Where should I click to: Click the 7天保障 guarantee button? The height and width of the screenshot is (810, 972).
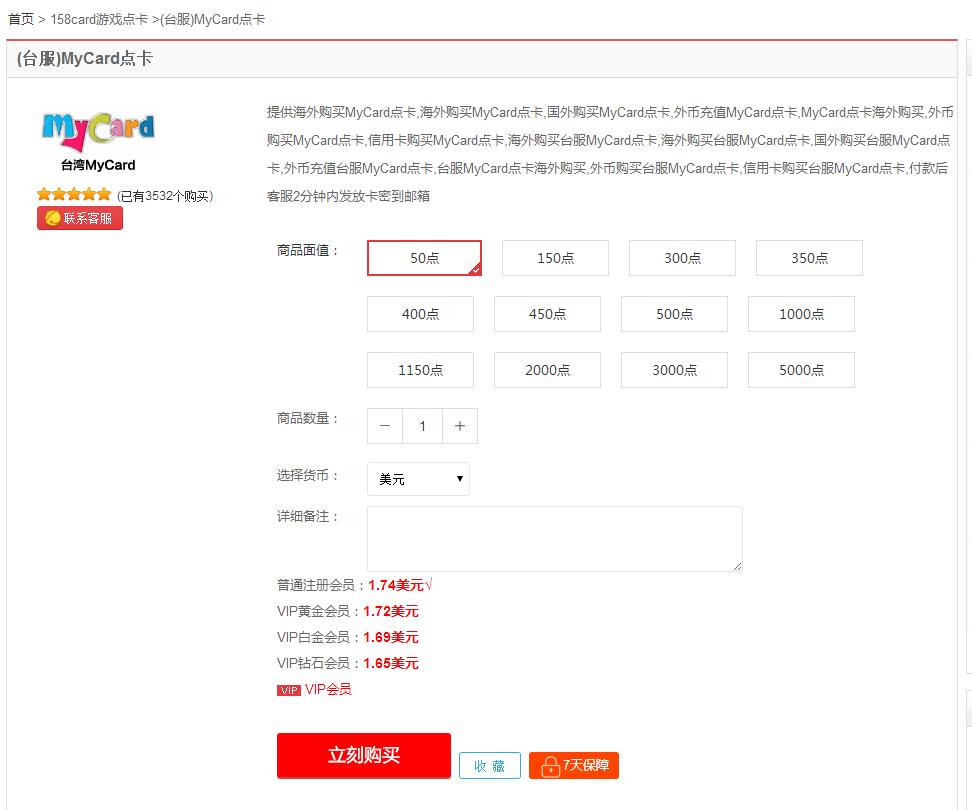pos(574,765)
